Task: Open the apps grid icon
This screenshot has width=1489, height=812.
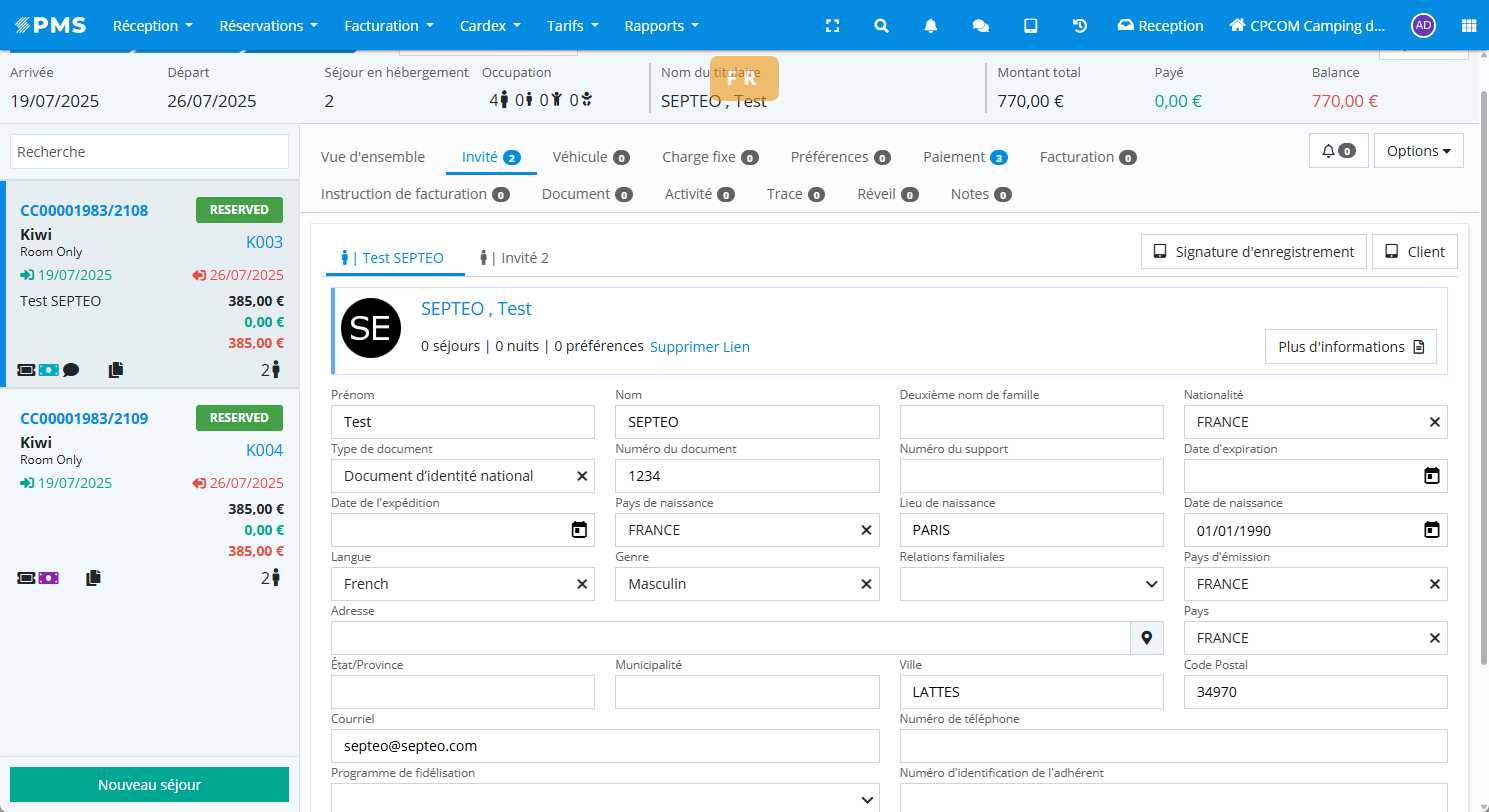Action: pos(1469,26)
